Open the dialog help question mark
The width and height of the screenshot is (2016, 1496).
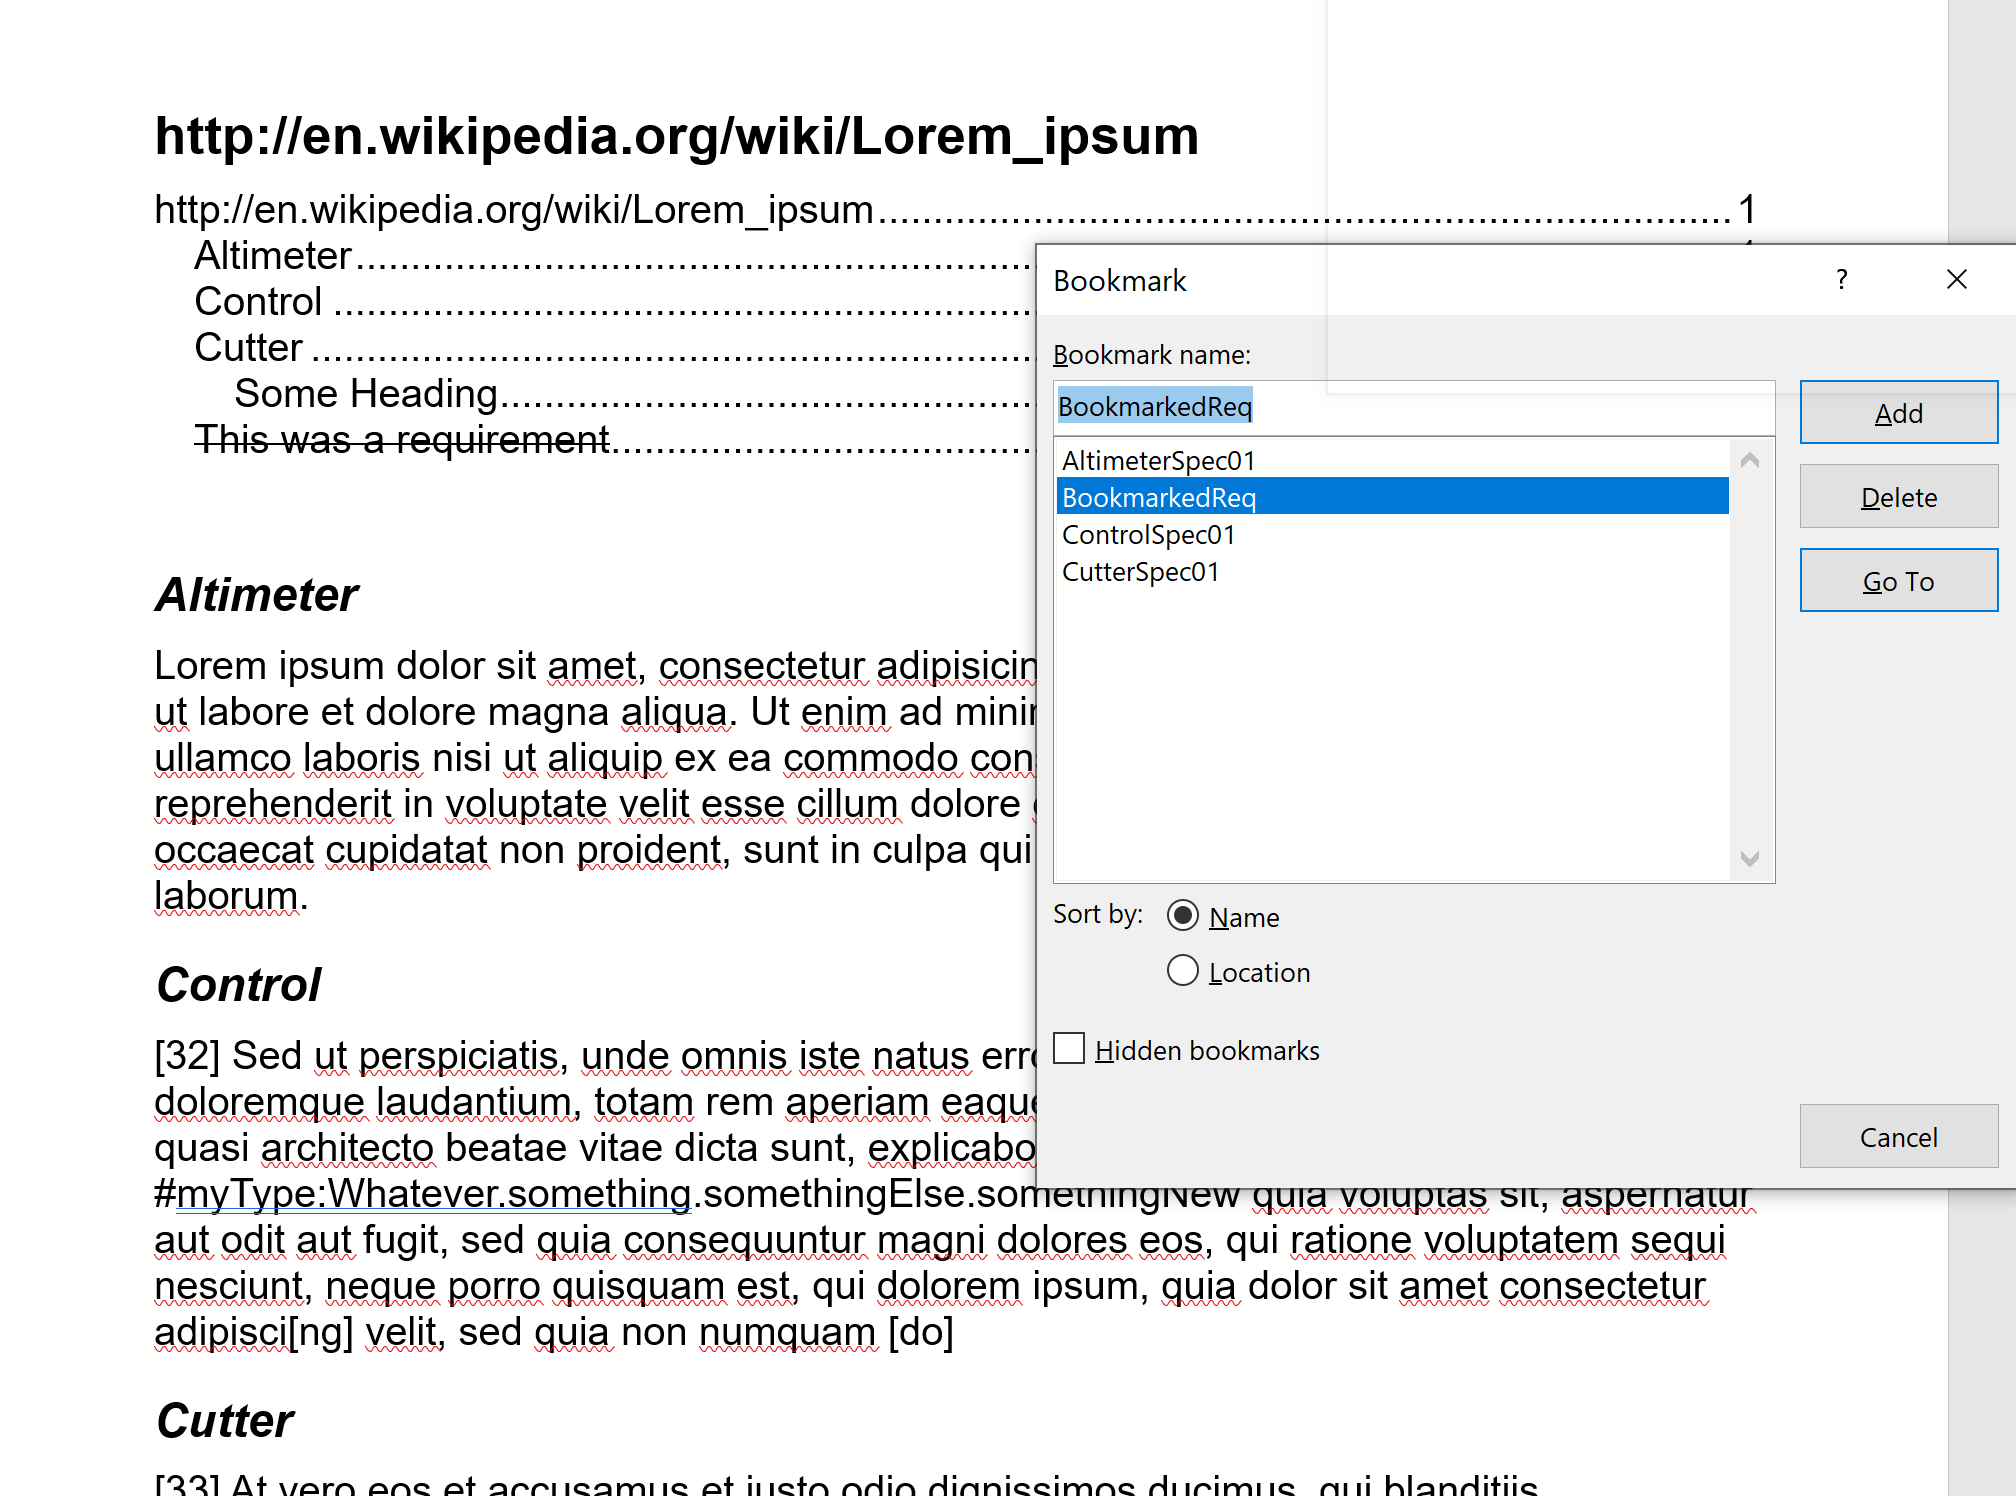1841,280
